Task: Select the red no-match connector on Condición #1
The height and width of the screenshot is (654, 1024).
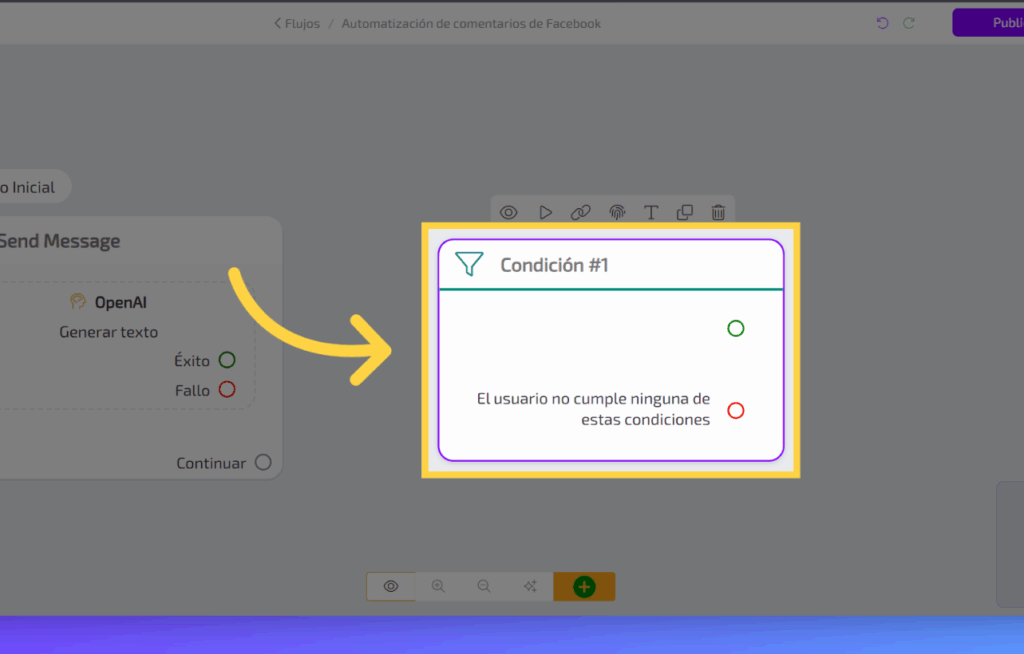Action: (x=736, y=411)
